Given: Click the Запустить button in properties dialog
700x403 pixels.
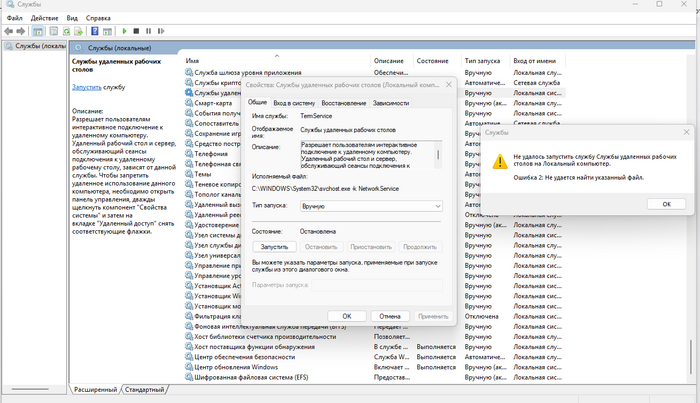Looking at the screenshot, I should 274,247.
